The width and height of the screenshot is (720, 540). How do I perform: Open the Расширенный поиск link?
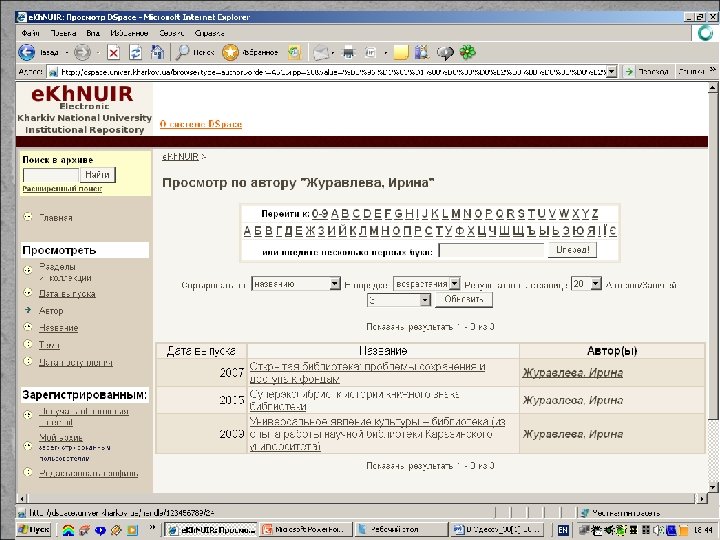[62, 189]
